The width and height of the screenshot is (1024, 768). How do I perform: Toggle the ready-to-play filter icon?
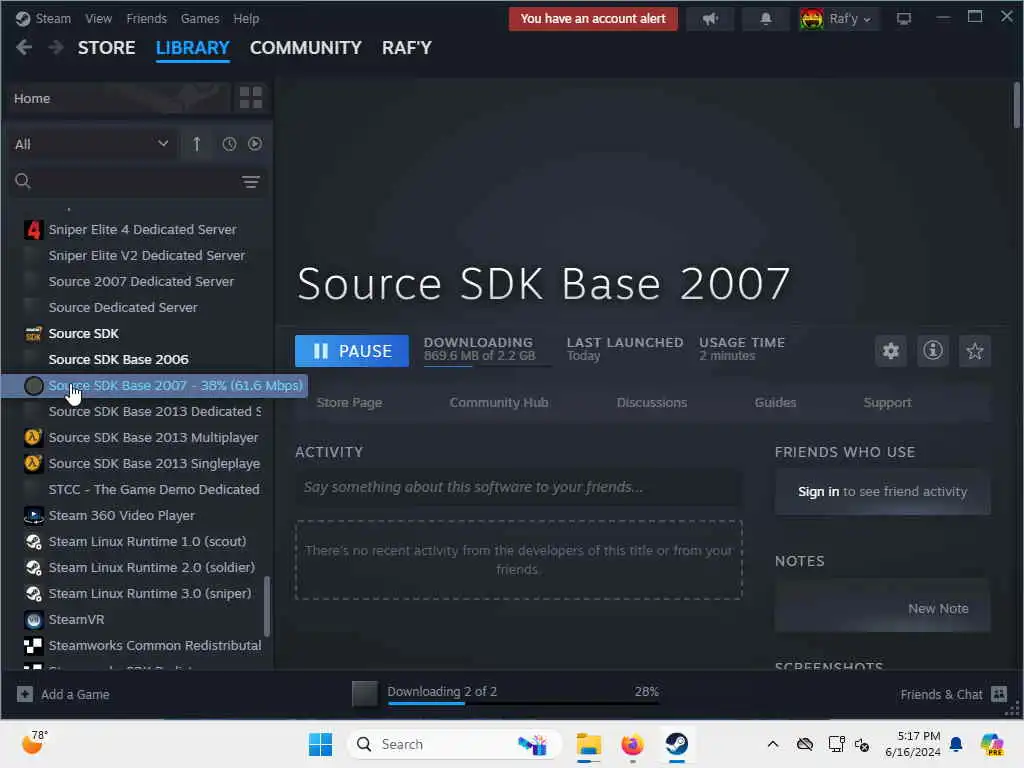coord(255,144)
